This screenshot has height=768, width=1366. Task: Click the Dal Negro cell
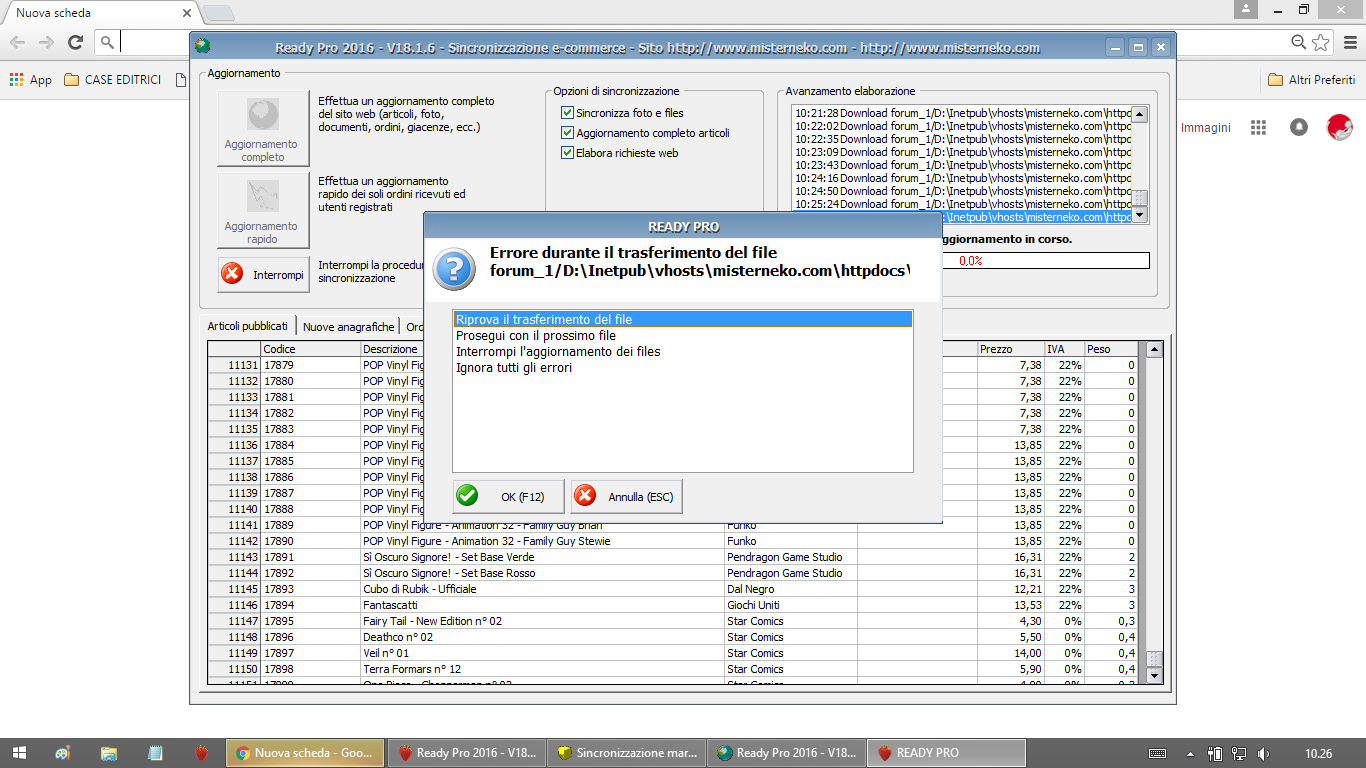click(x=790, y=589)
